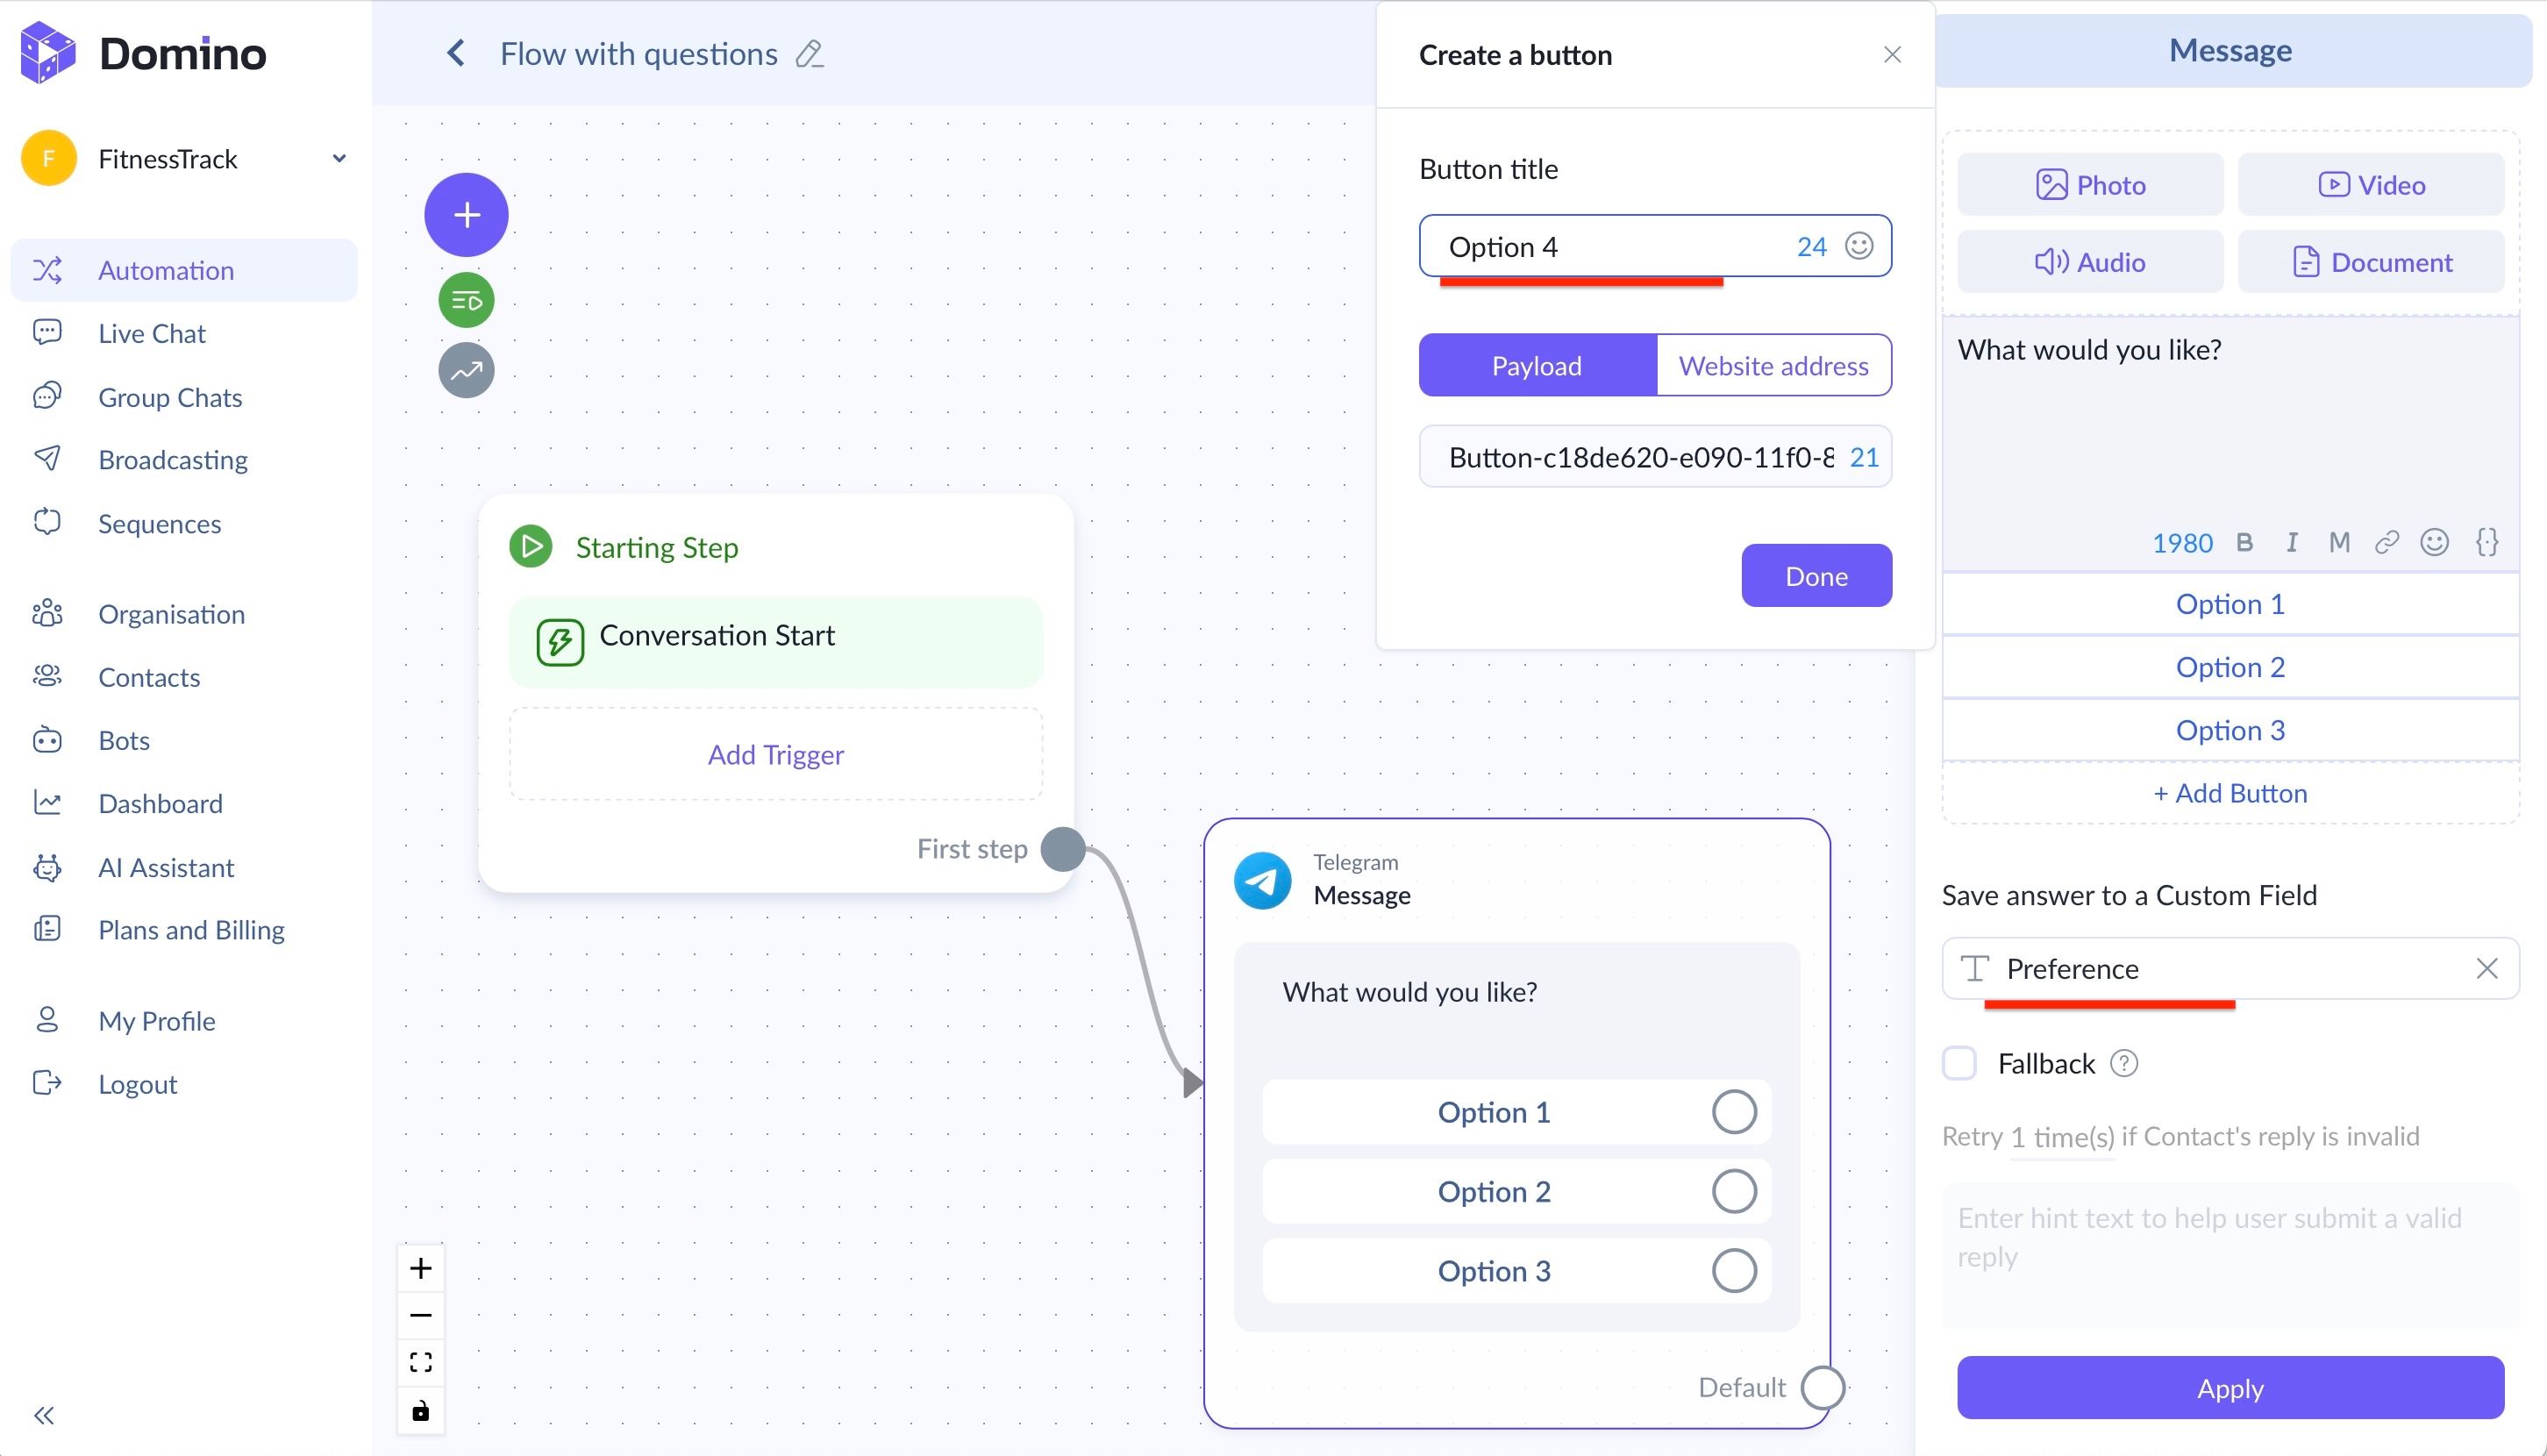Open the emoji picker in Button title

(1858, 246)
